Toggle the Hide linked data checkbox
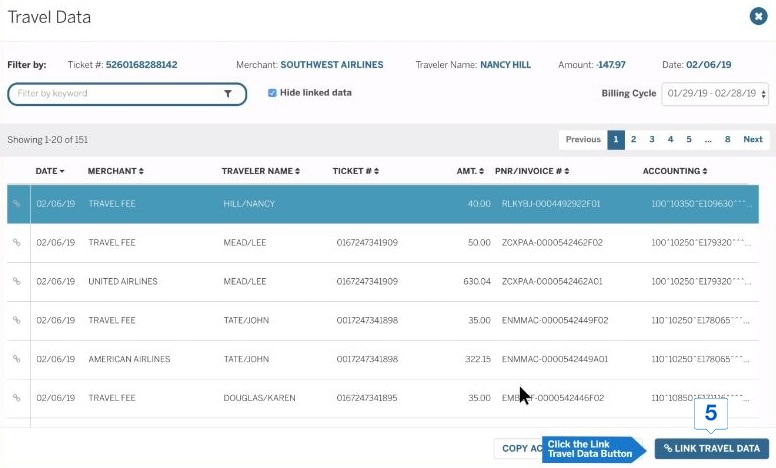Image resolution: width=776 pixels, height=468 pixels. (x=272, y=93)
